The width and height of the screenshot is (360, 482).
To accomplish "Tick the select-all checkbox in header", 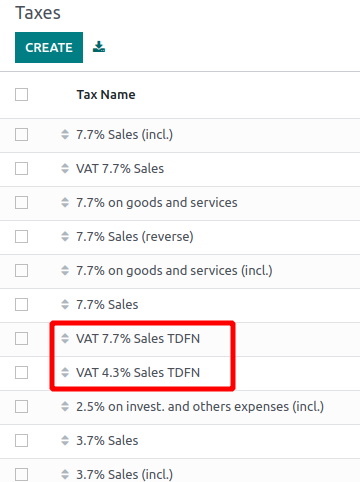I will point(21,94).
